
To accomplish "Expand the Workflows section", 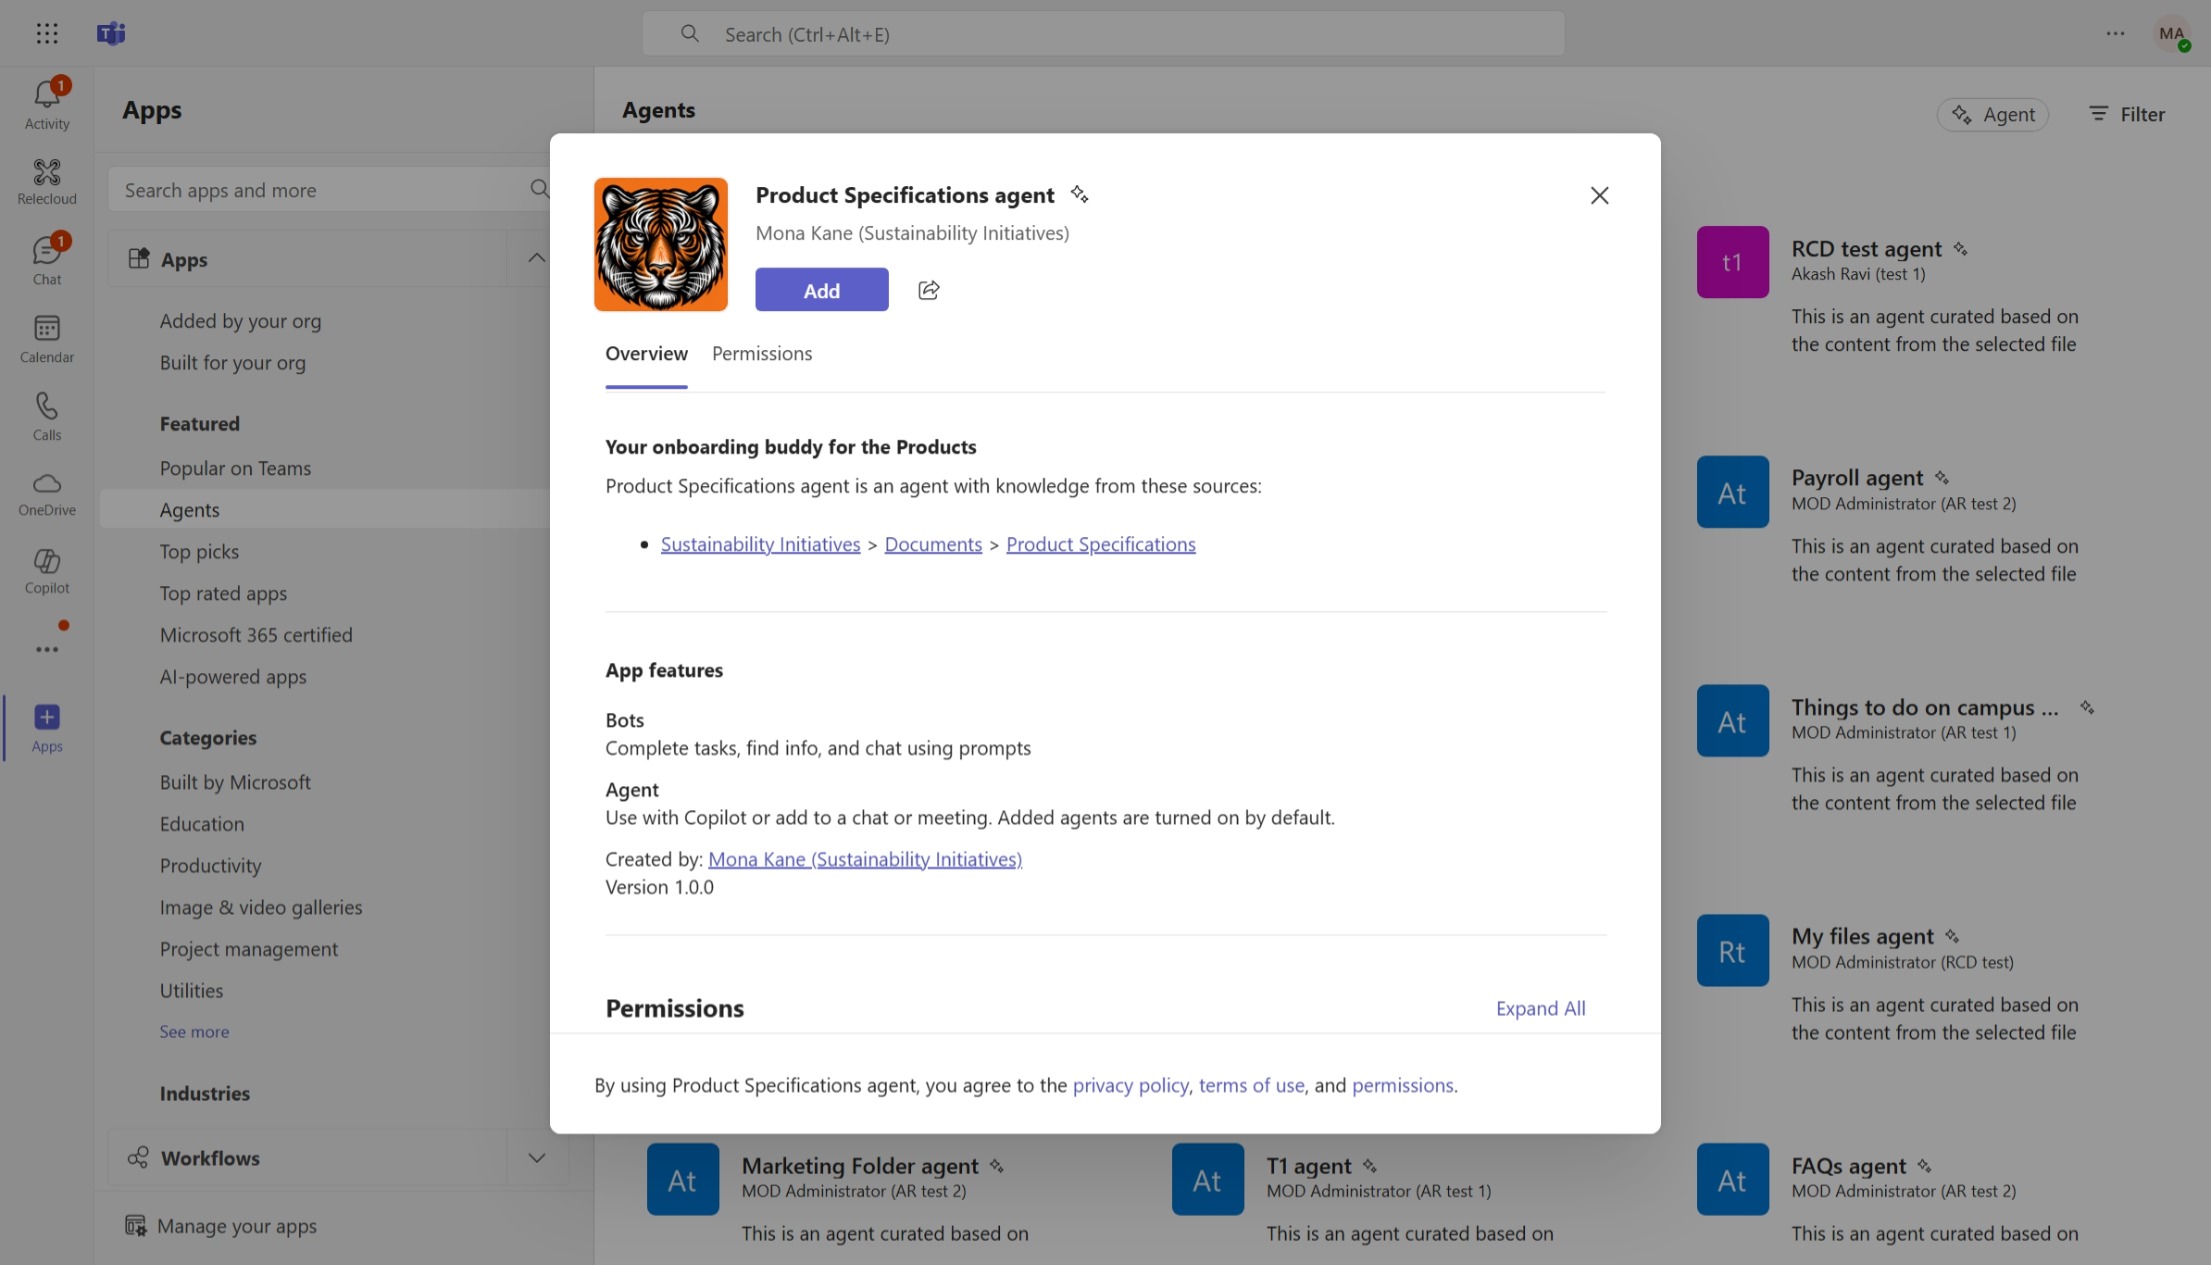I will click(x=537, y=1157).
